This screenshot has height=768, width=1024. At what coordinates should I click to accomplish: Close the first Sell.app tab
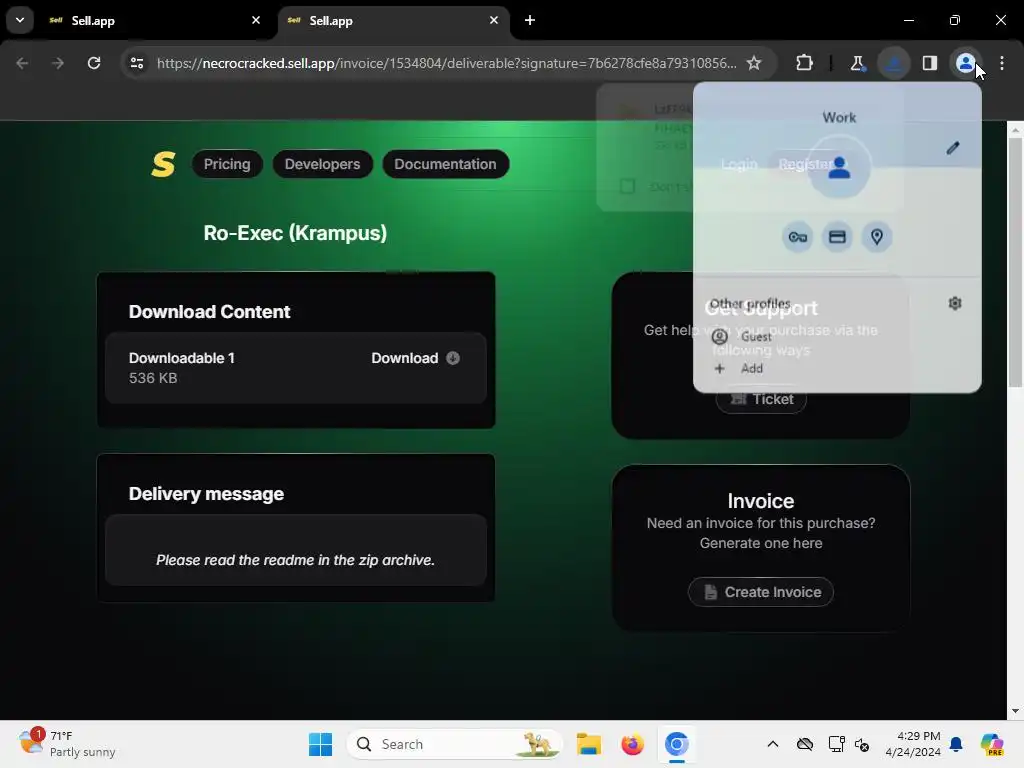[256, 20]
